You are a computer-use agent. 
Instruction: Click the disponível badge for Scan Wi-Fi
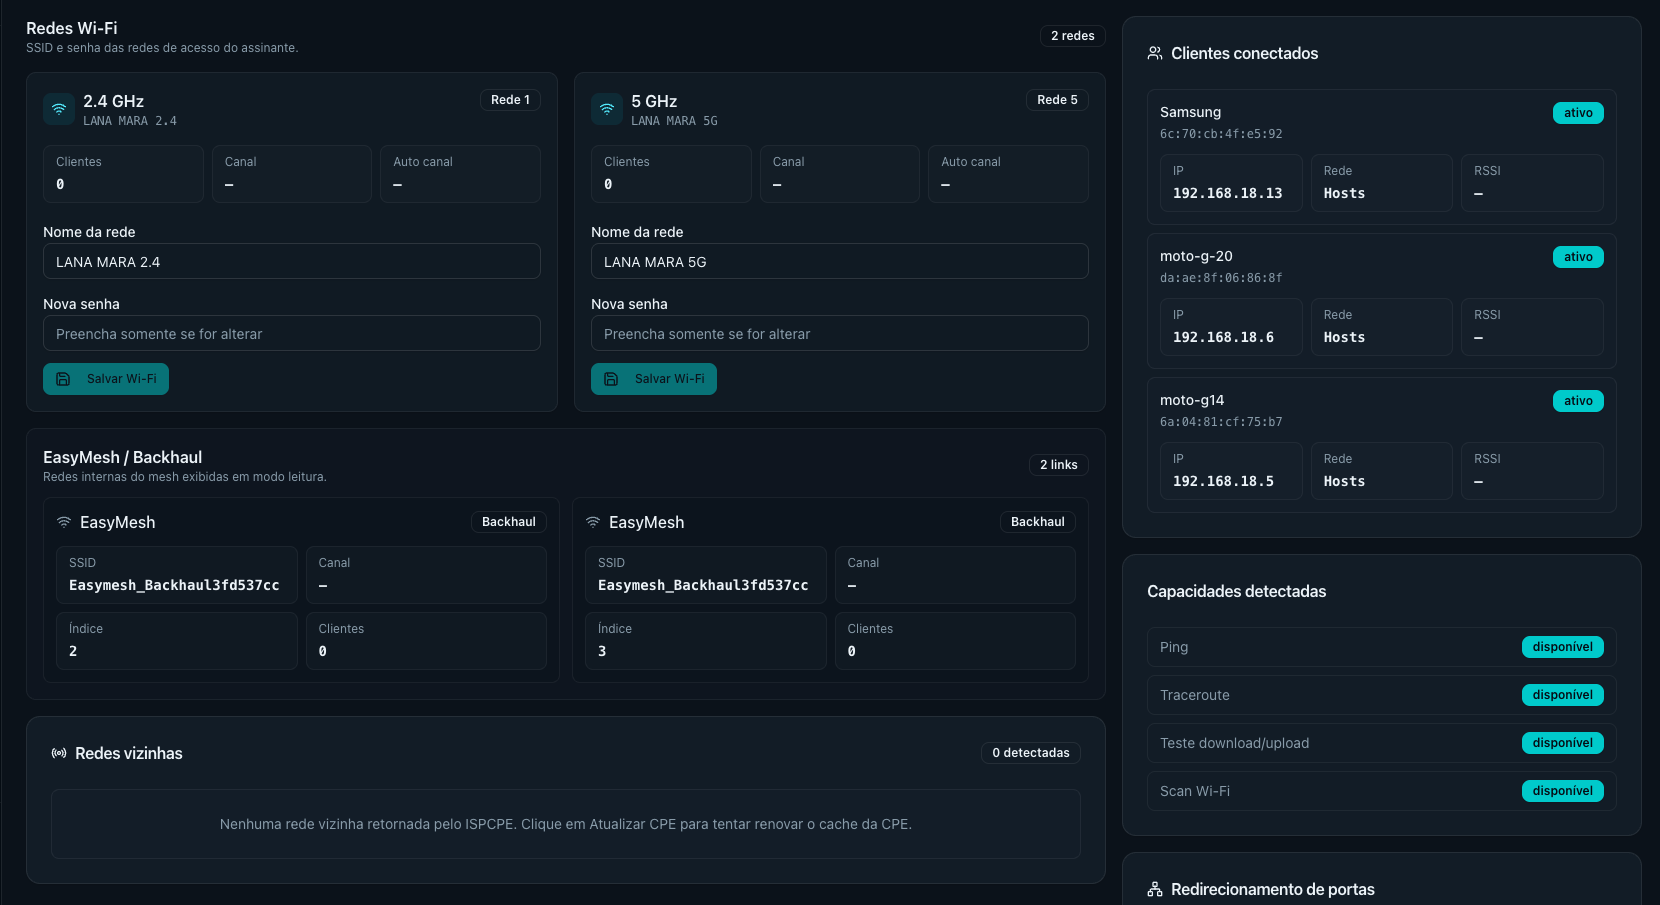[x=1563, y=791]
